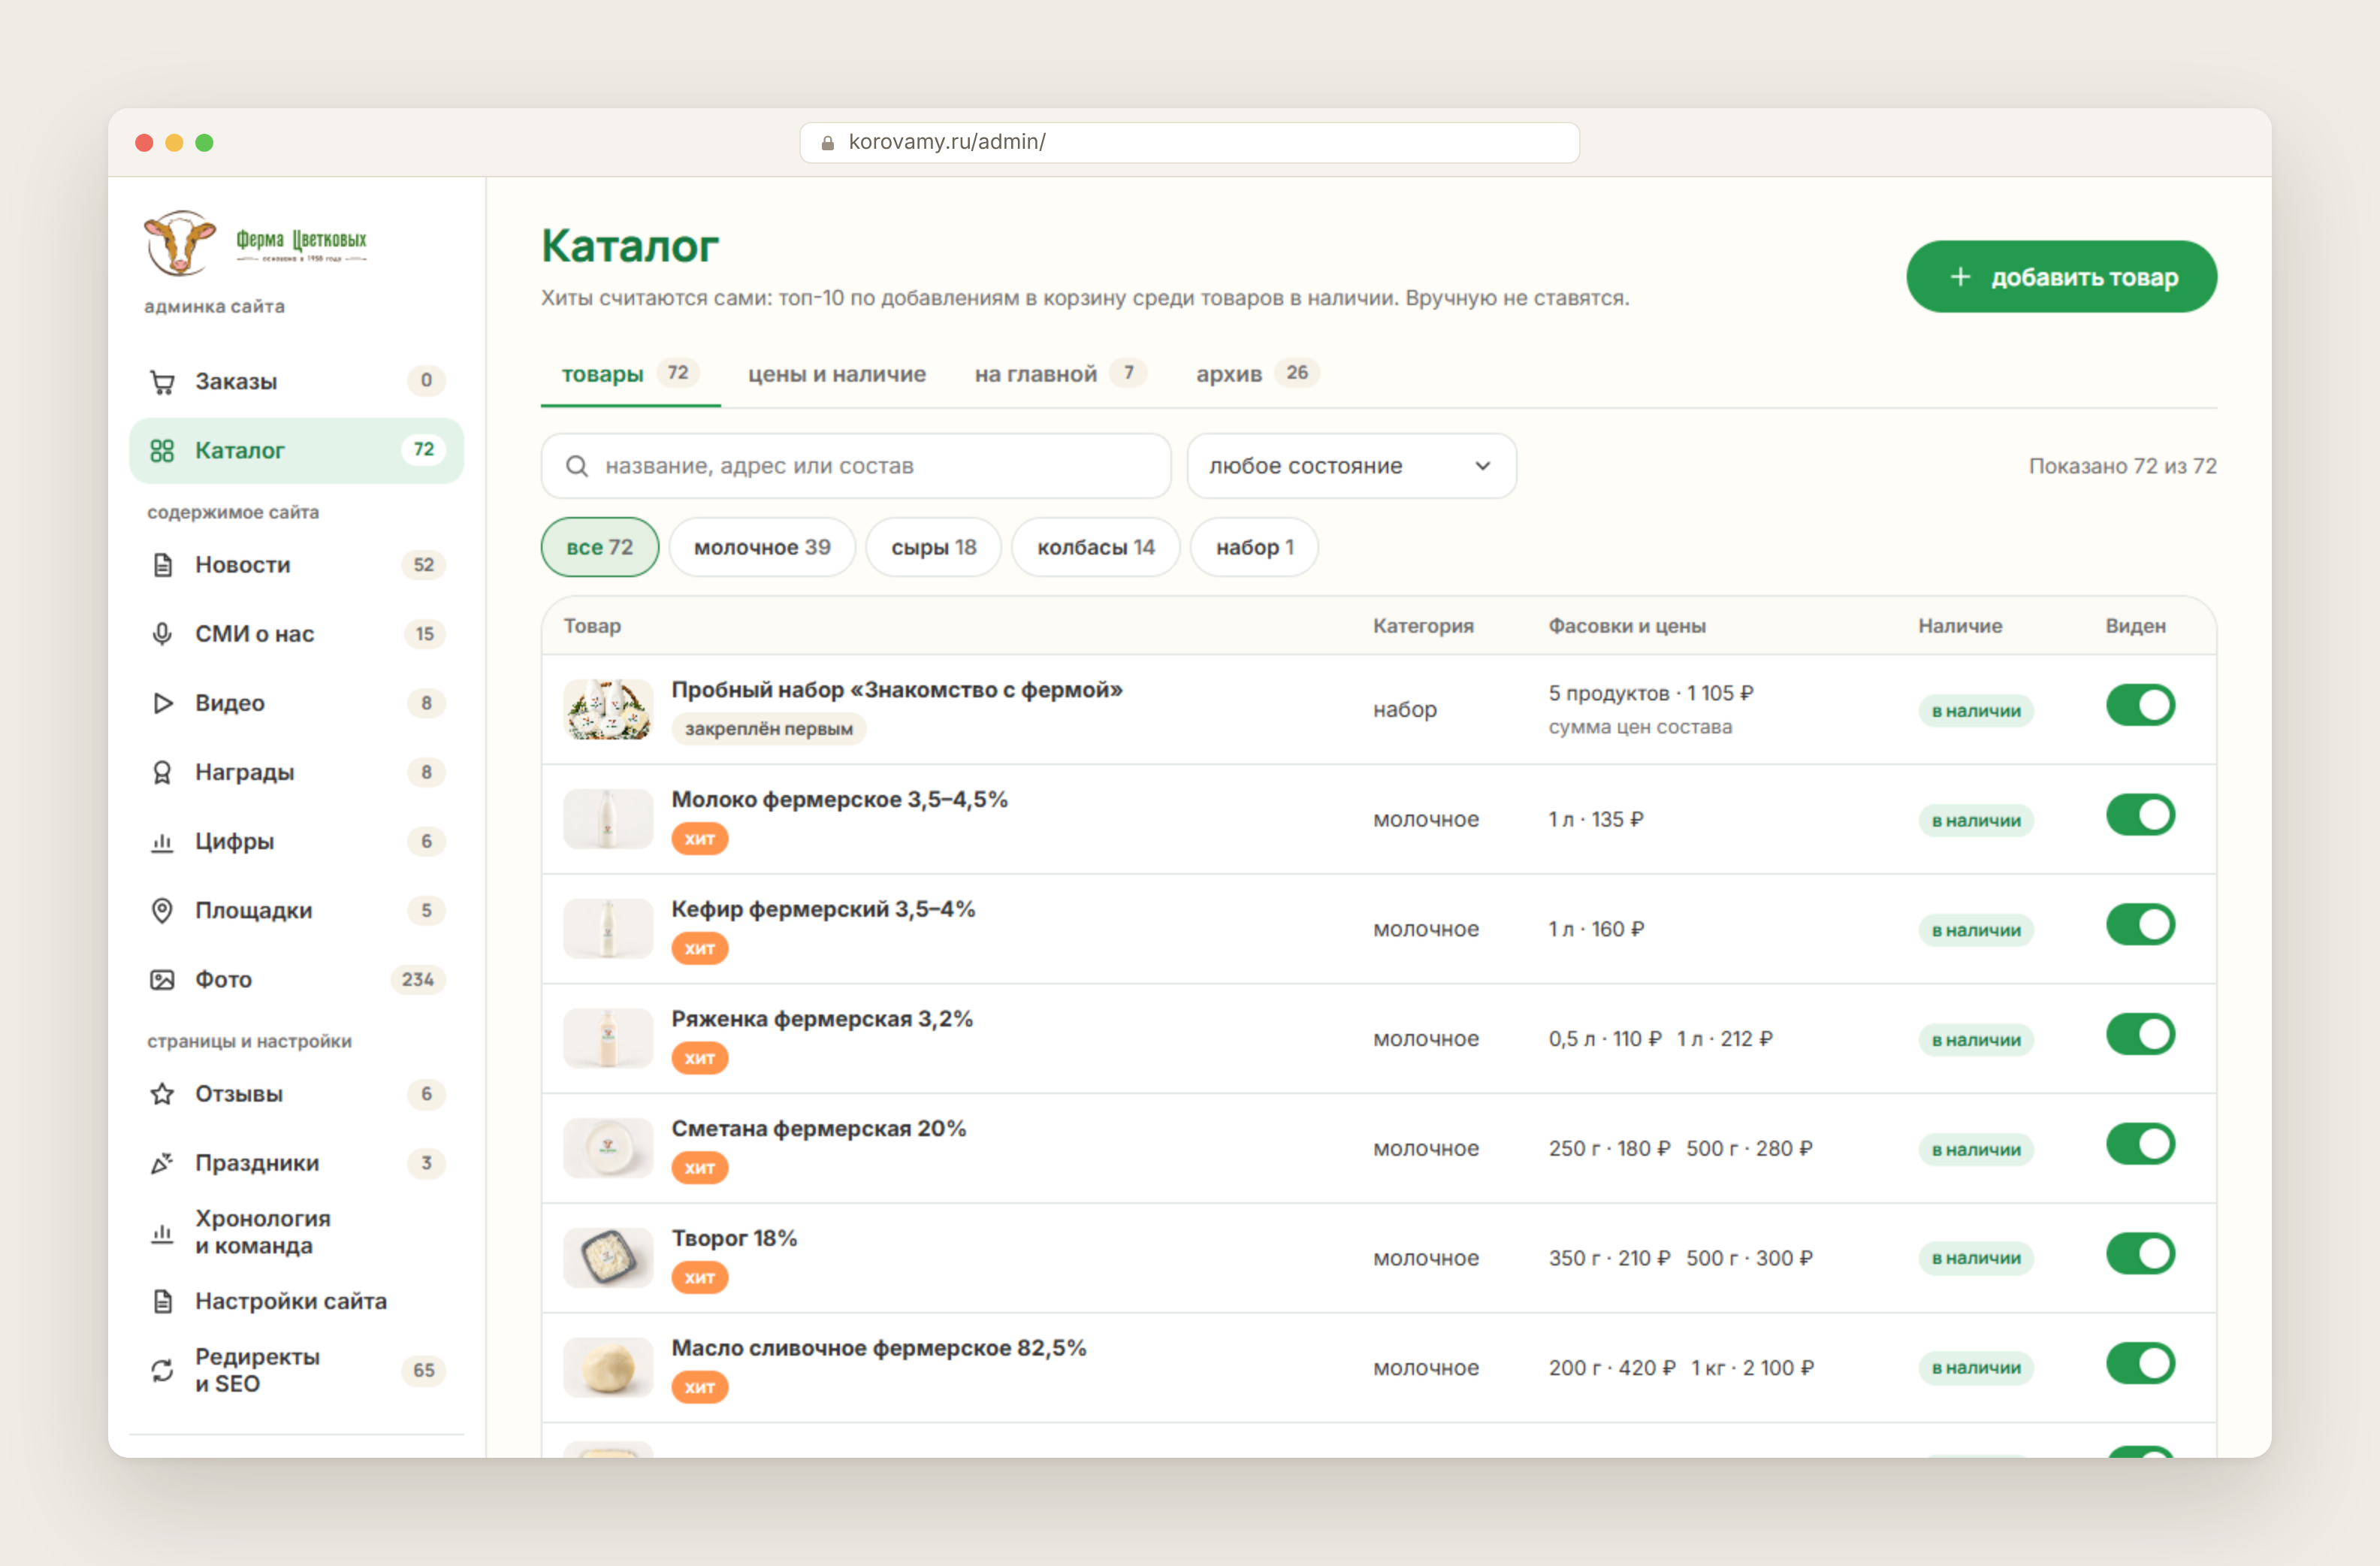Filter by молочное 39 category chip
Viewport: 2380px width, 1566px height.
(x=762, y=547)
